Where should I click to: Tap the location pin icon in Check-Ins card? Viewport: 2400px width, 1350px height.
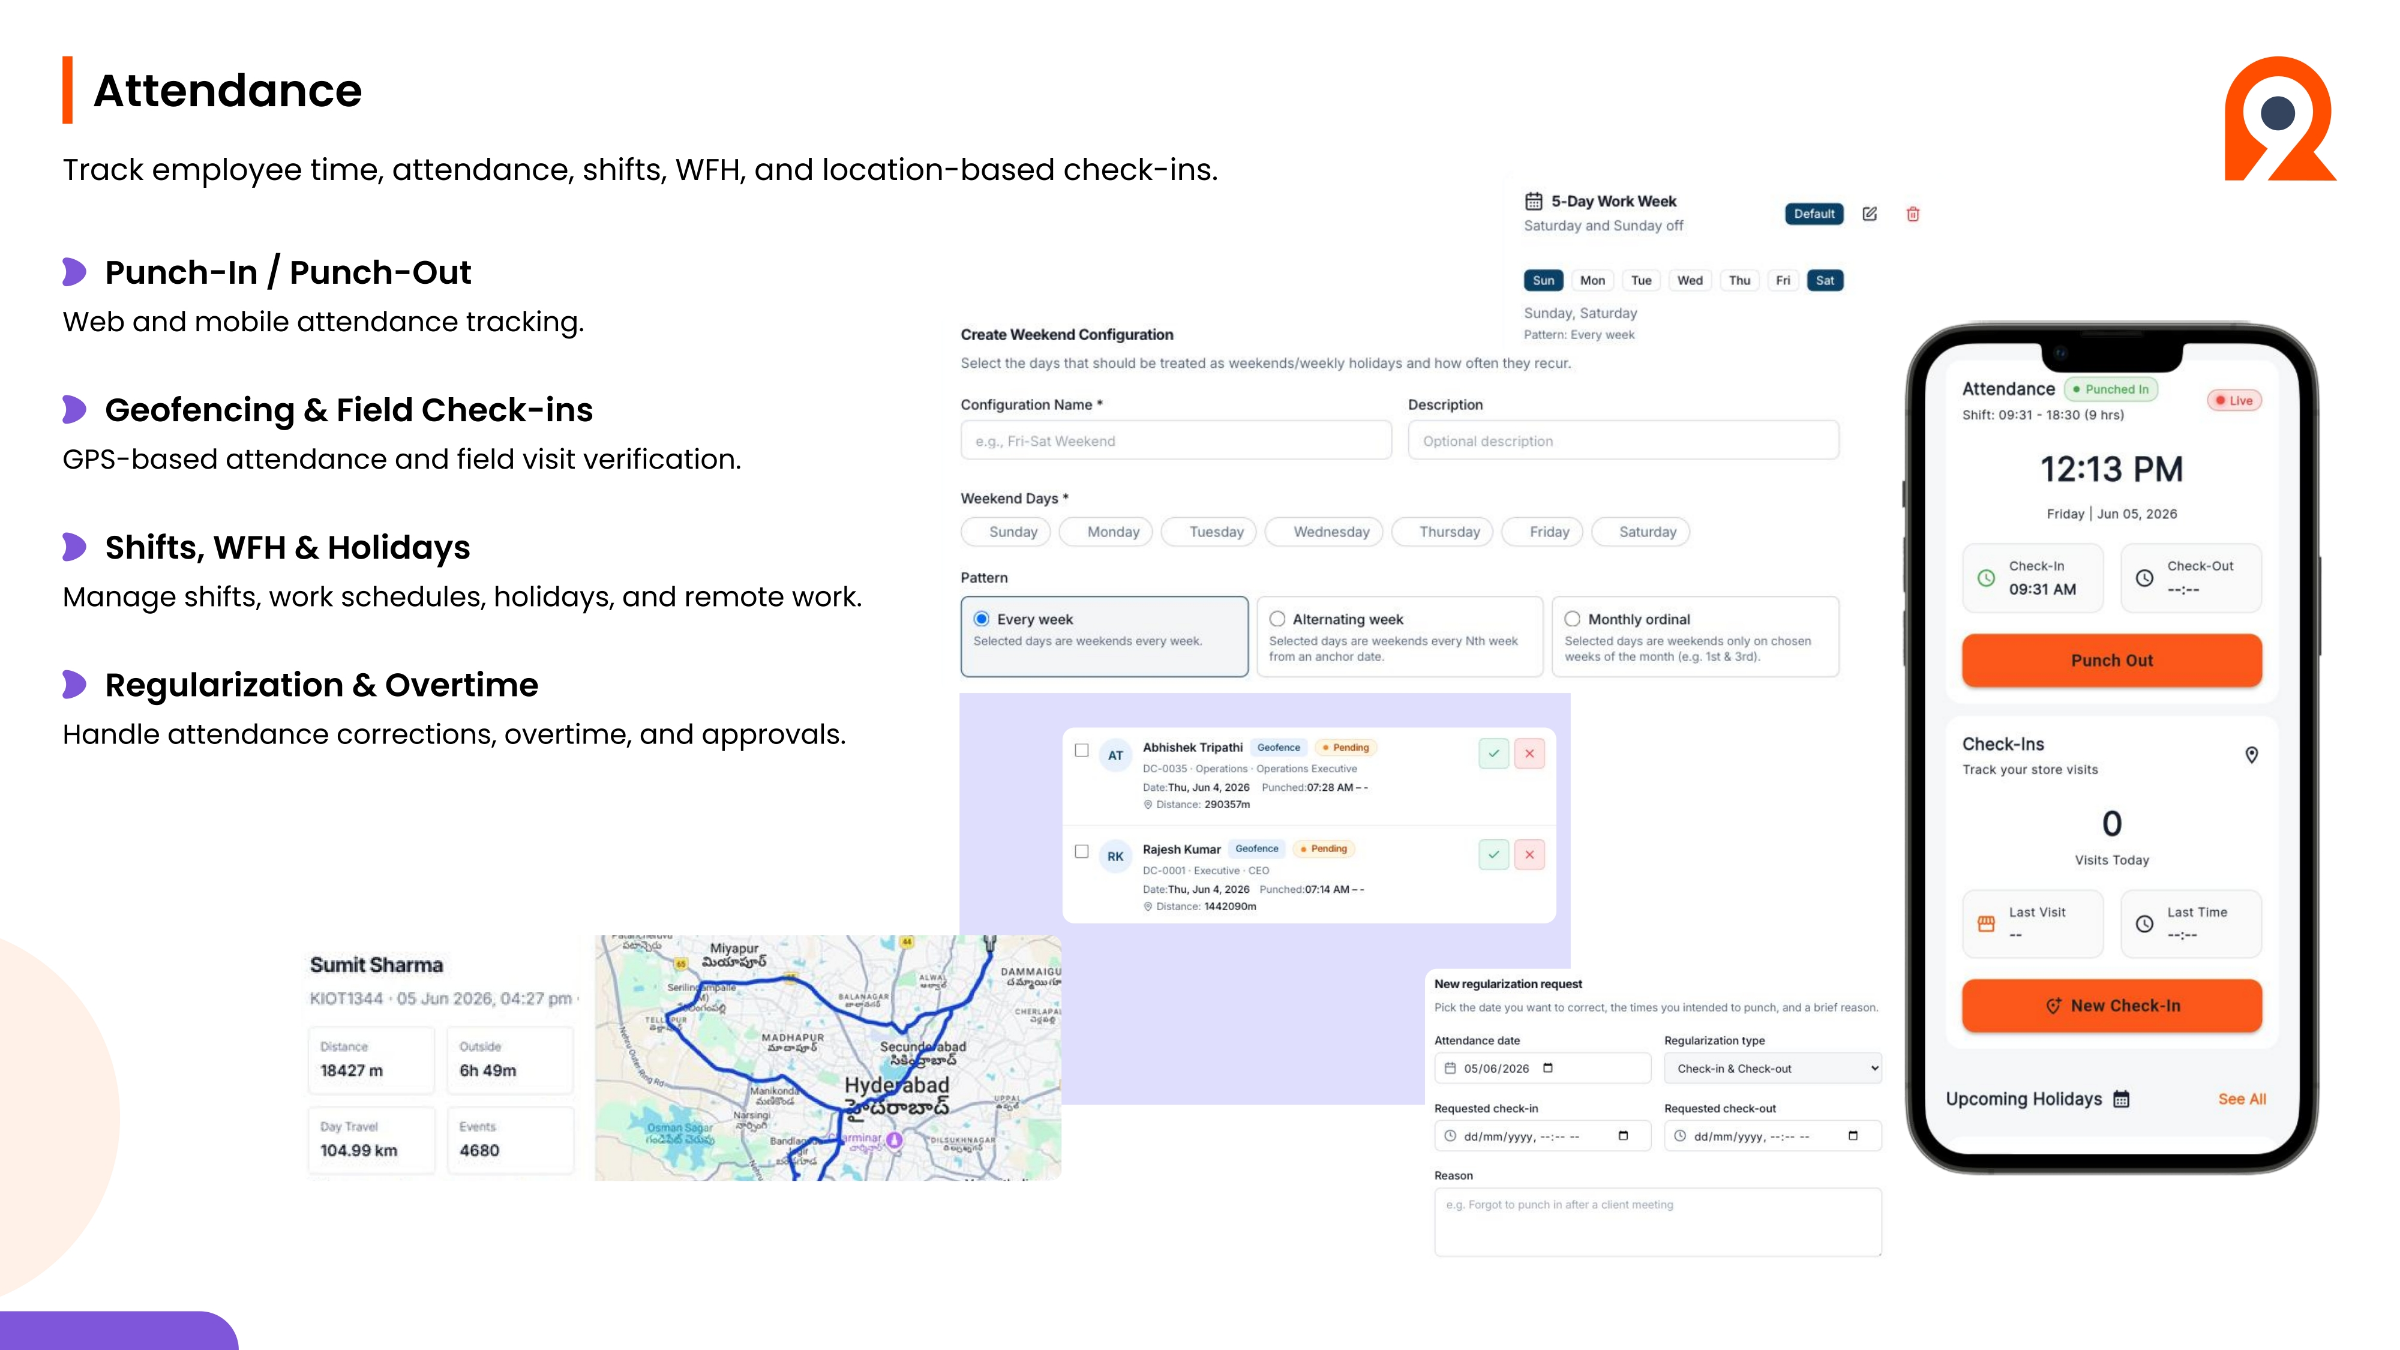tap(2251, 755)
